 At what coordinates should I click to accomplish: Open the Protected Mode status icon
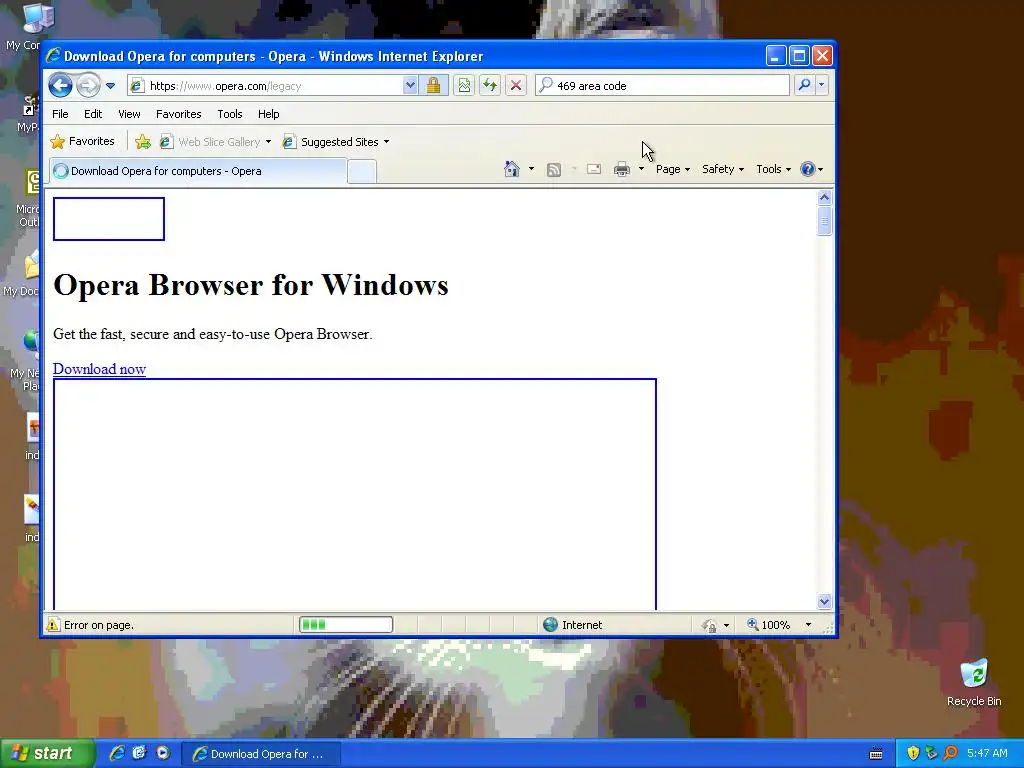pos(709,626)
